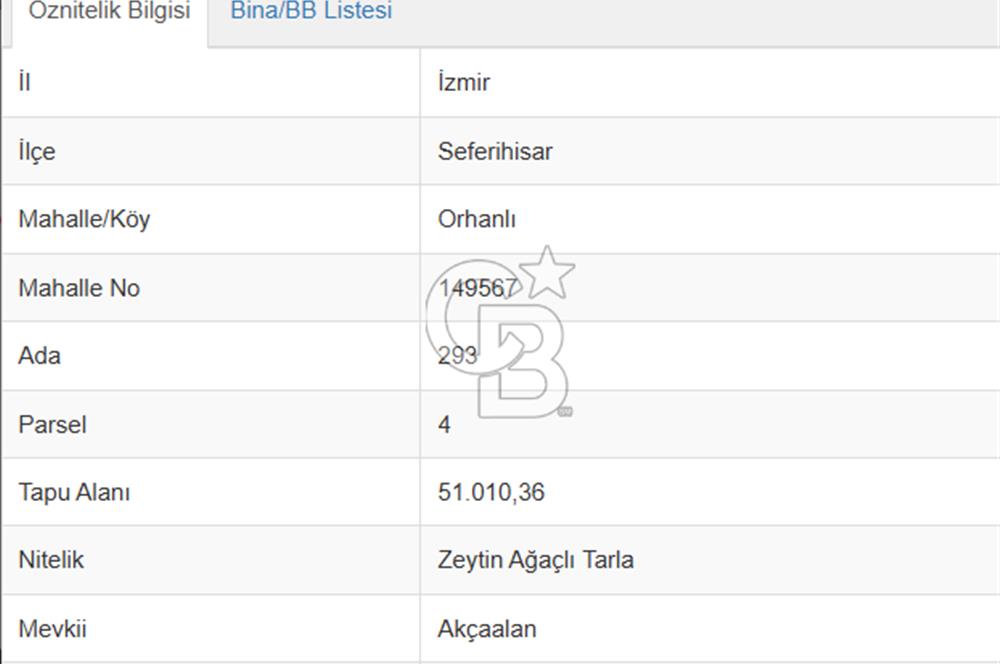Click the 149567 neighborhood number
The image size is (1000, 664).
click(477, 288)
